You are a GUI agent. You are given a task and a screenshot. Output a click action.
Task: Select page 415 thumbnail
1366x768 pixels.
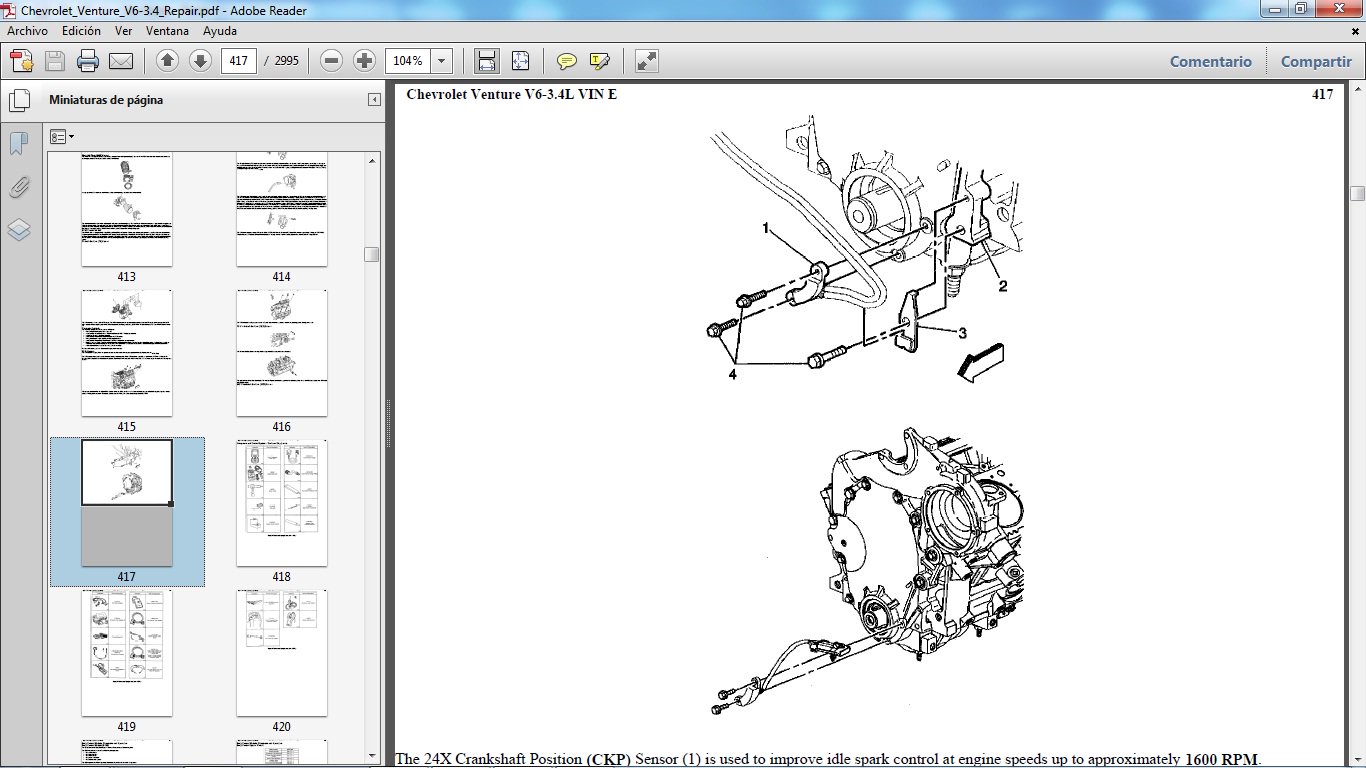point(127,353)
